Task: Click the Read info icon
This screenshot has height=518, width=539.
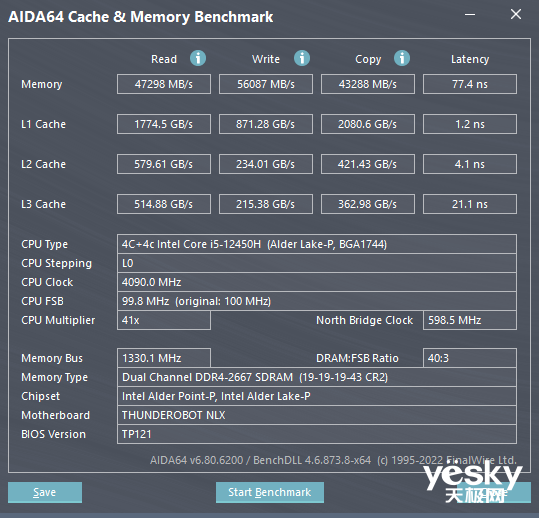Action: coord(198,58)
